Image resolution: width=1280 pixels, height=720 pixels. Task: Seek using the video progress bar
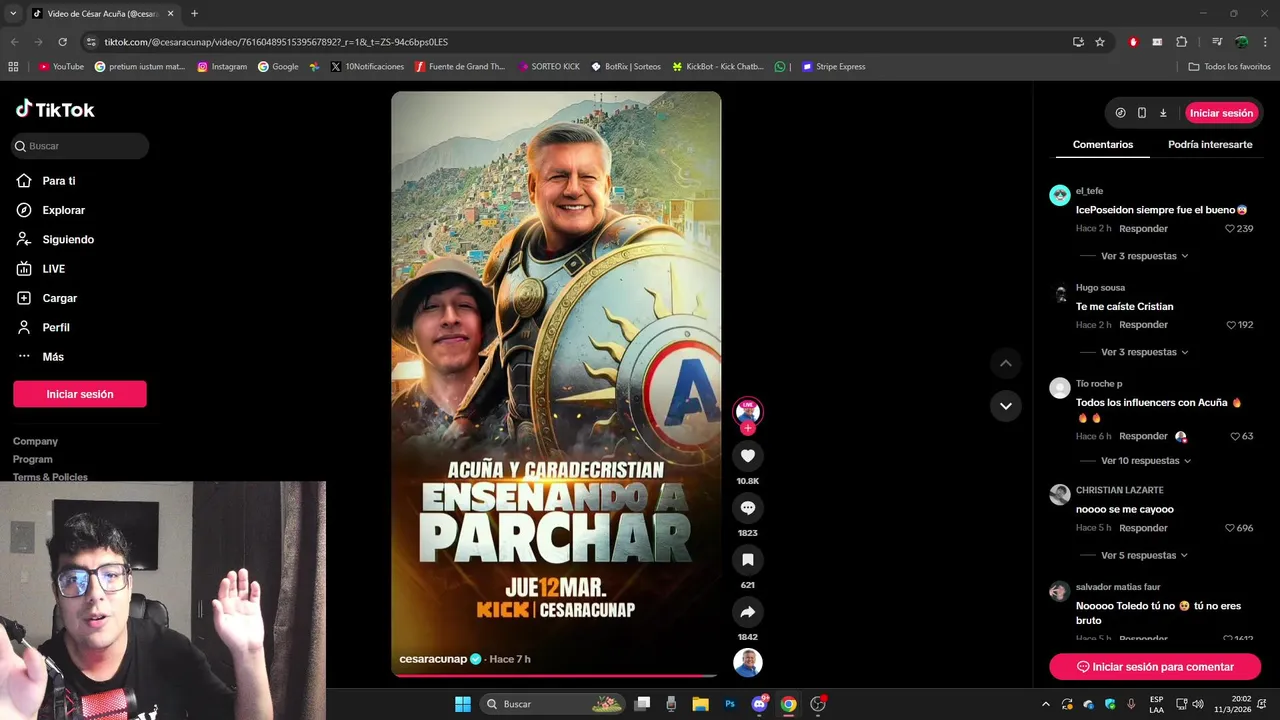556,675
